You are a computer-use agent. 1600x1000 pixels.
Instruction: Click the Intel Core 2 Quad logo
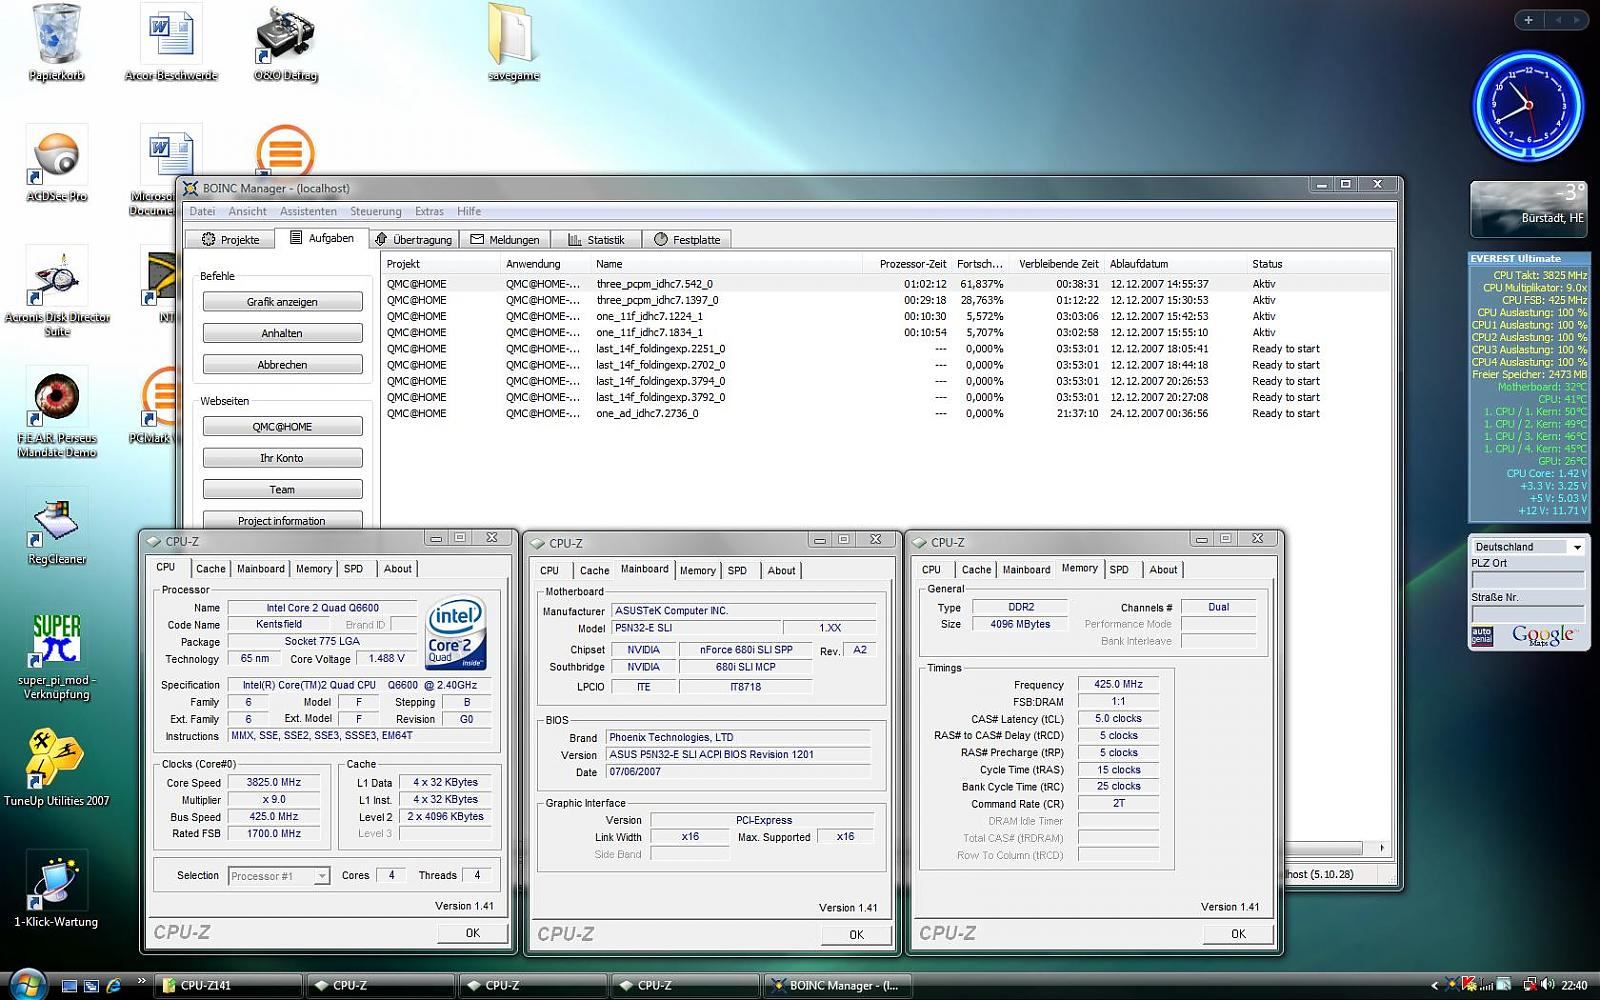(x=456, y=631)
